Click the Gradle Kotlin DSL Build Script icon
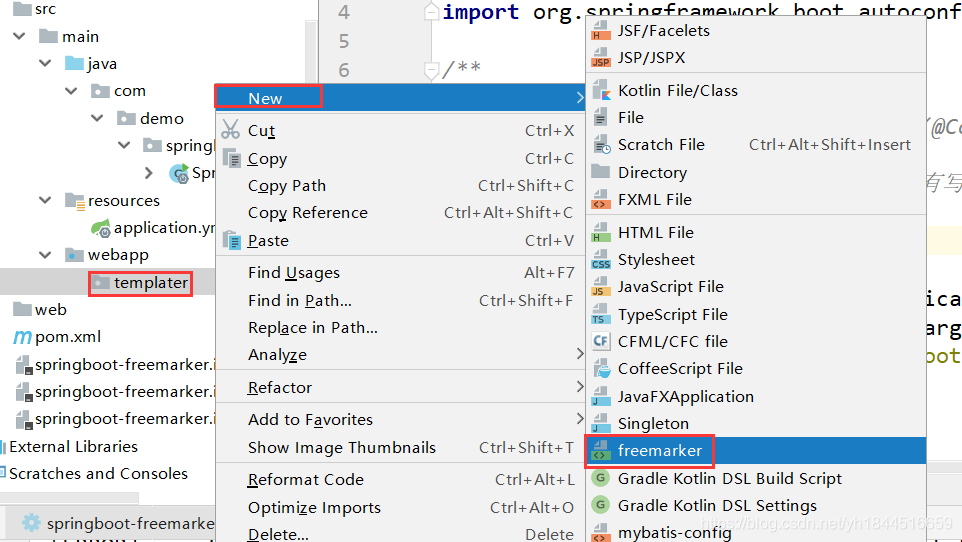This screenshot has height=542, width=962. (x=601, y=478)
